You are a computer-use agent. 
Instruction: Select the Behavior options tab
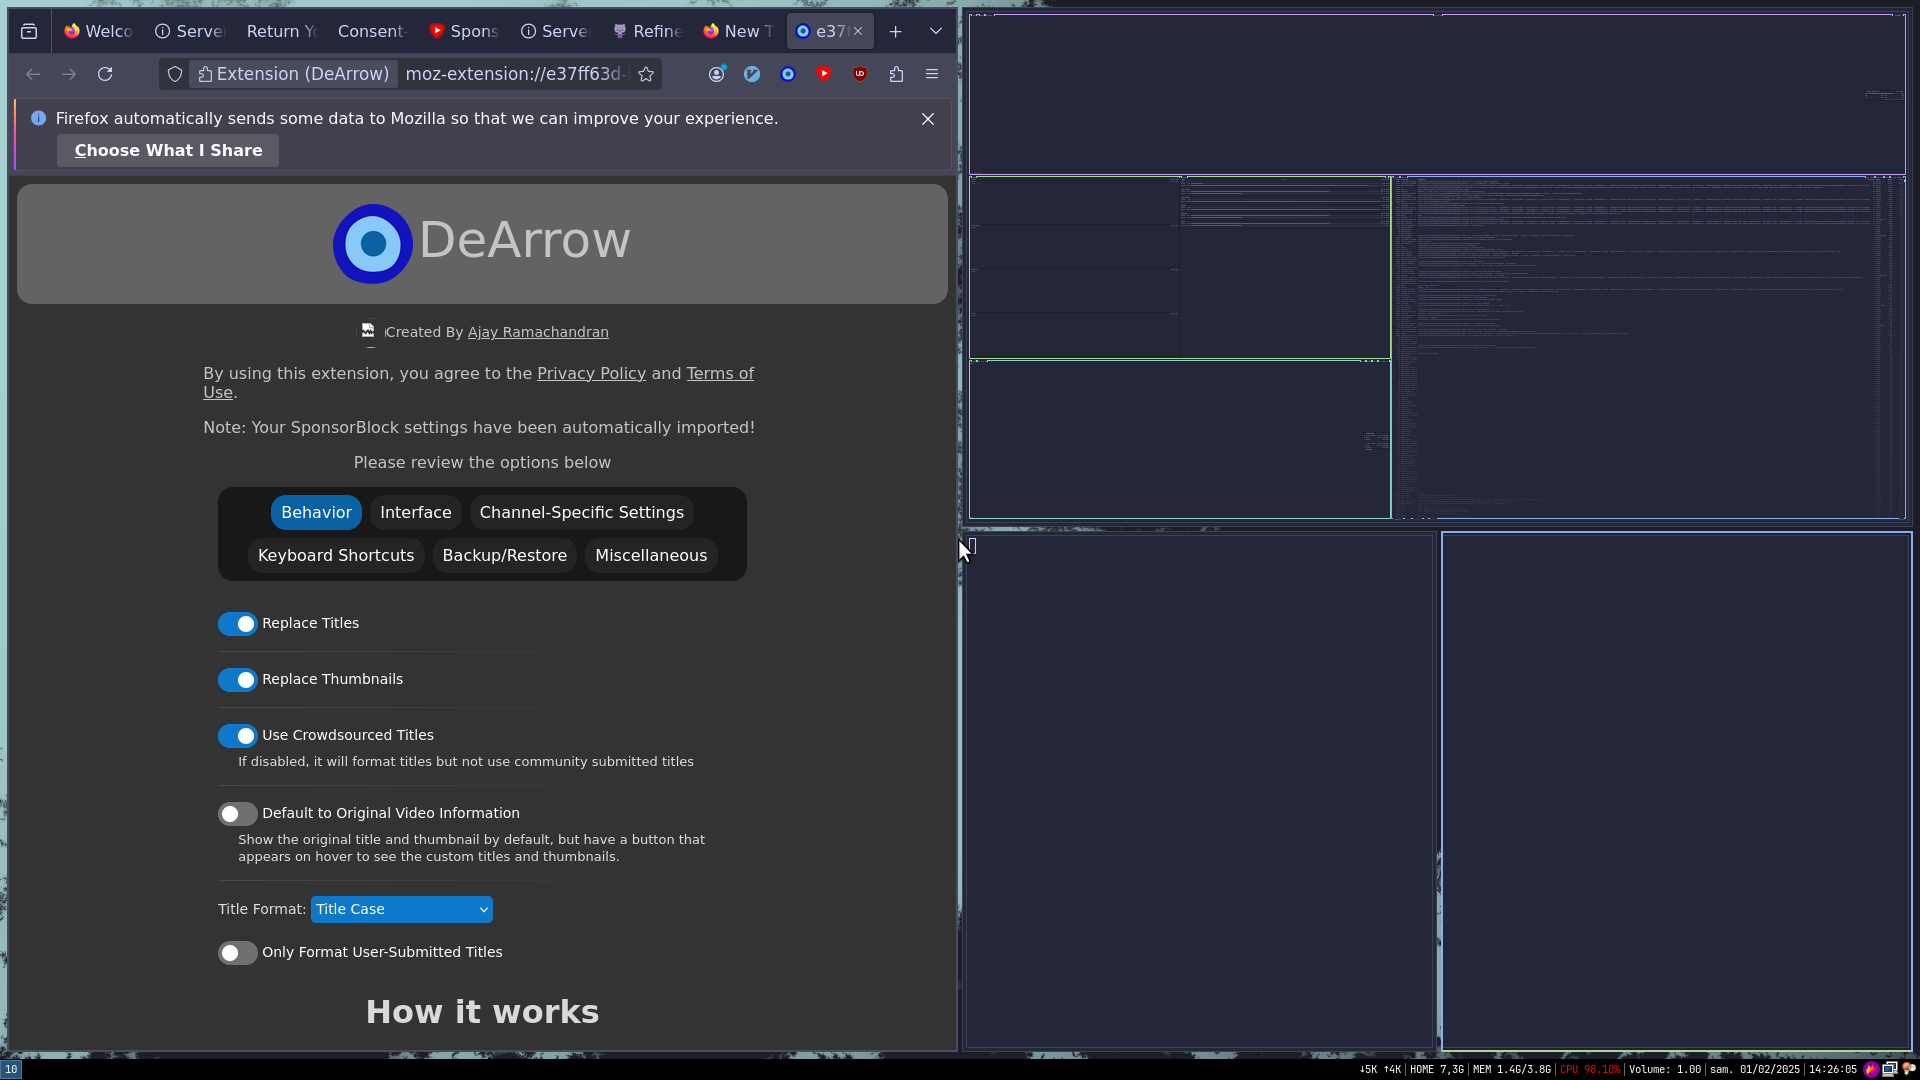[x=316, y=512]
